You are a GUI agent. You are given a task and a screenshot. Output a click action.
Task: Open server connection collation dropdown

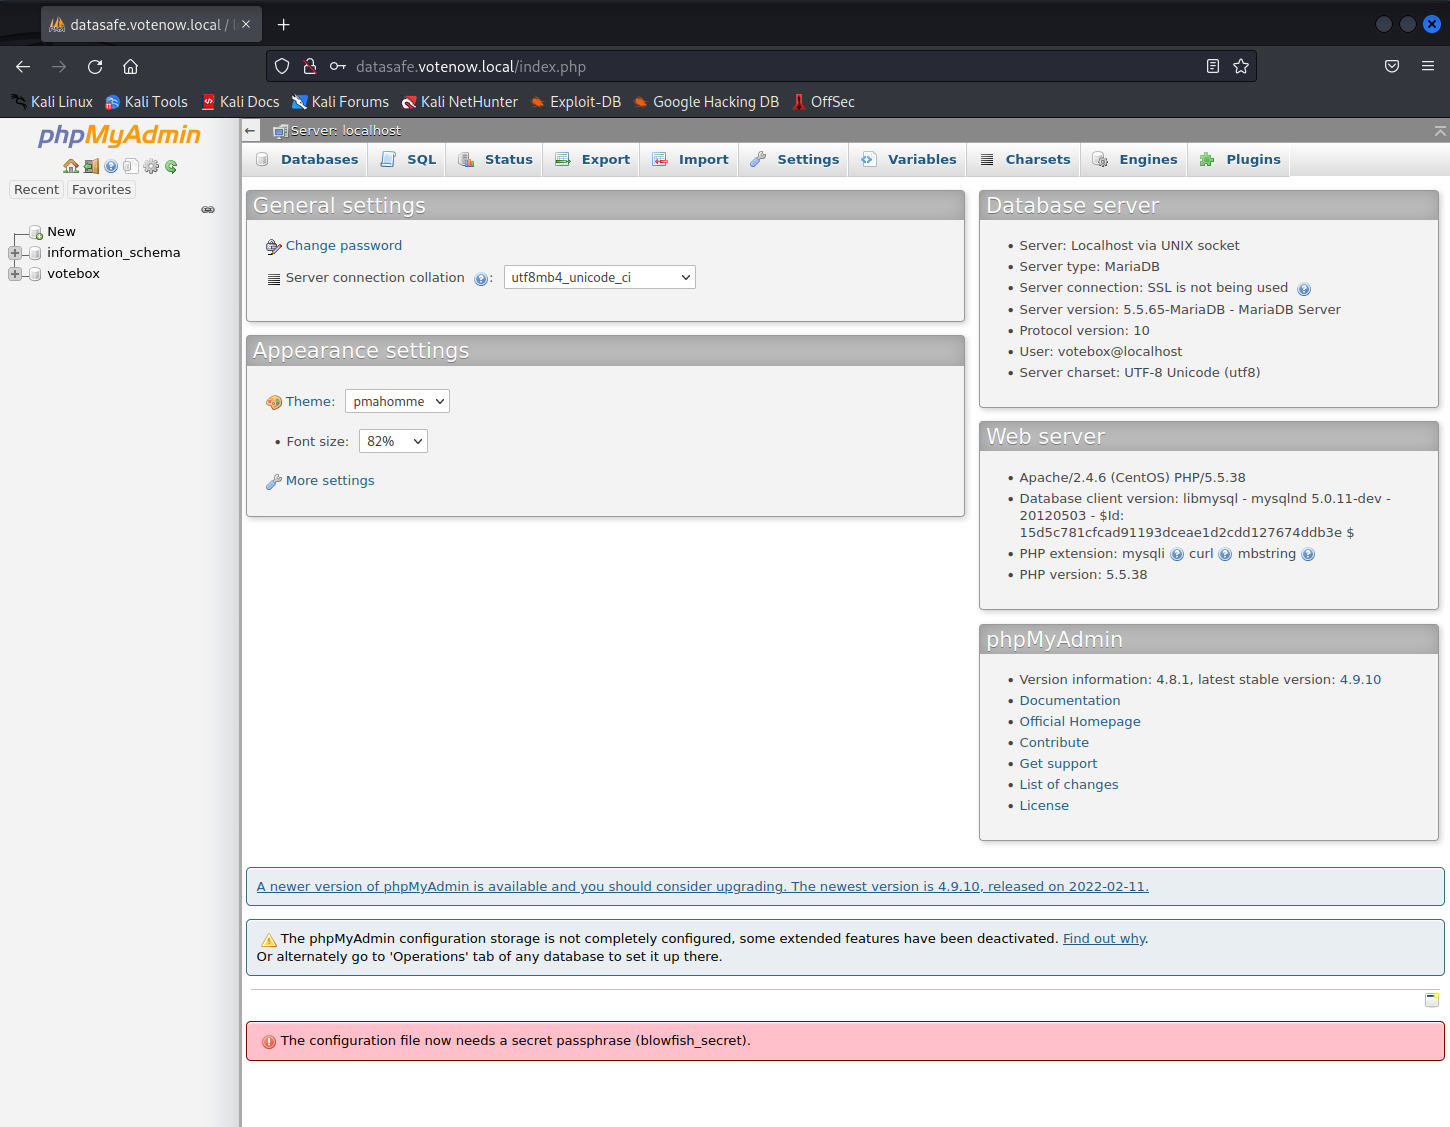pos(600,278)
